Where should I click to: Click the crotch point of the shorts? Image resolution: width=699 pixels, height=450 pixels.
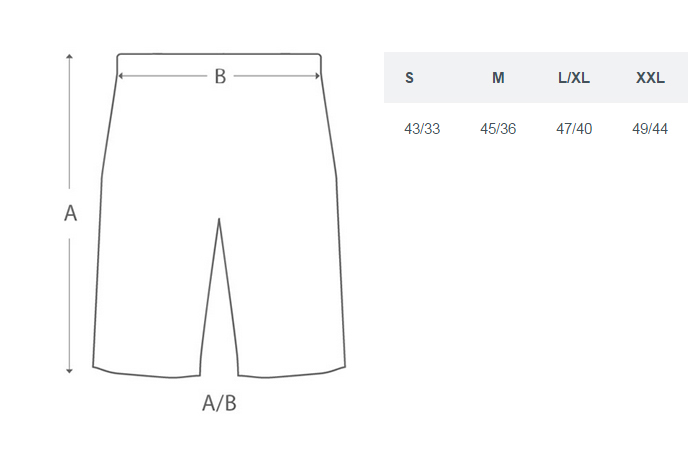tap(219, 219)
